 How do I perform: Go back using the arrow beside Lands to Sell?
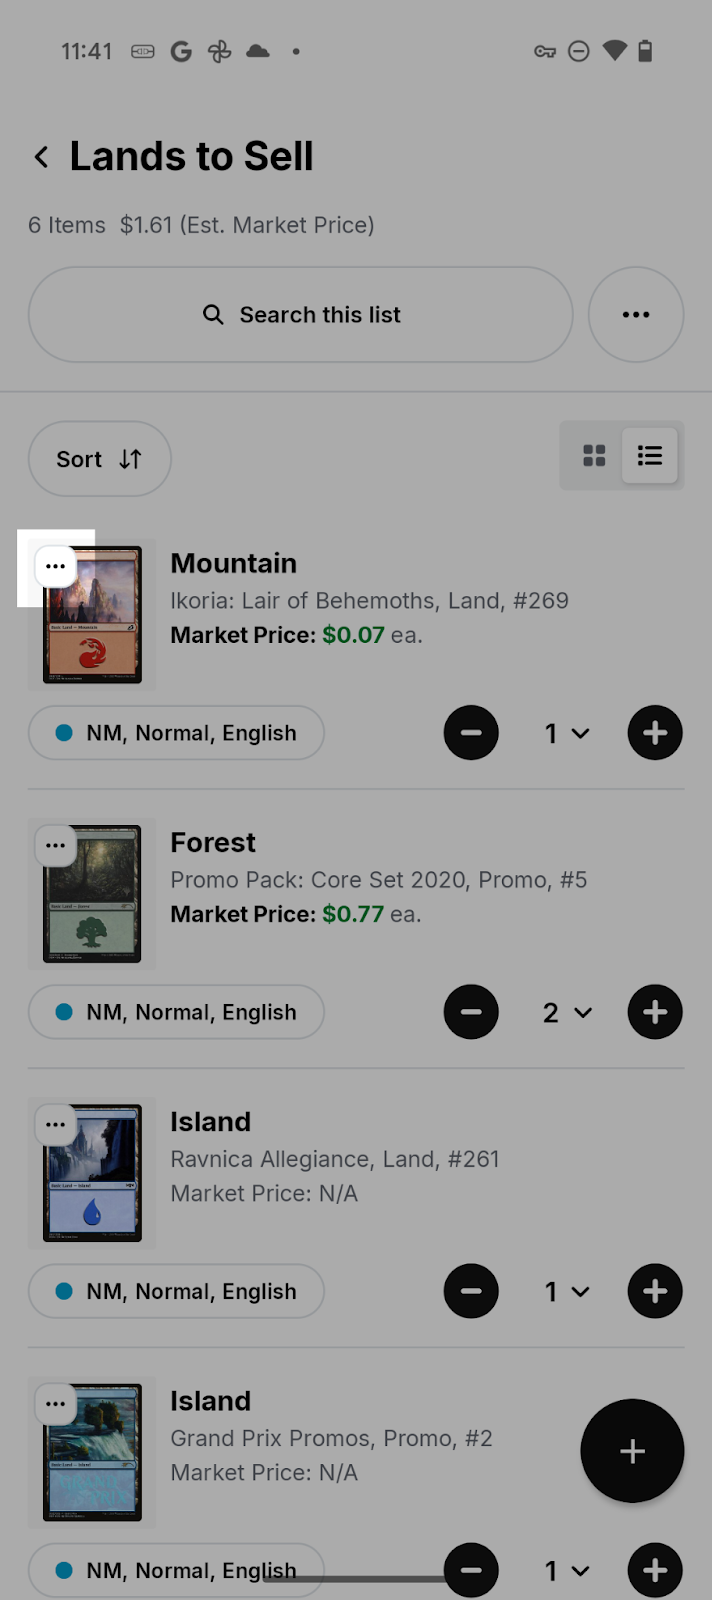[x=41, y=157]
